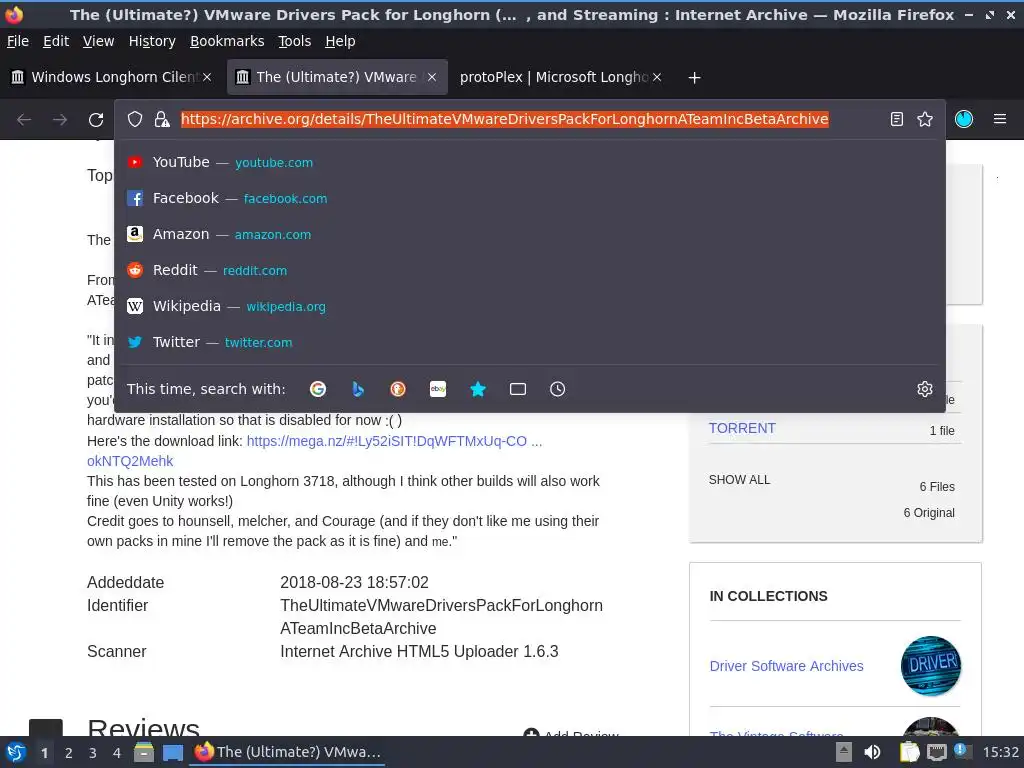Viewport: 1024px width, 768px height.
Task: Search open tabs icon
Action: point(518,389)
